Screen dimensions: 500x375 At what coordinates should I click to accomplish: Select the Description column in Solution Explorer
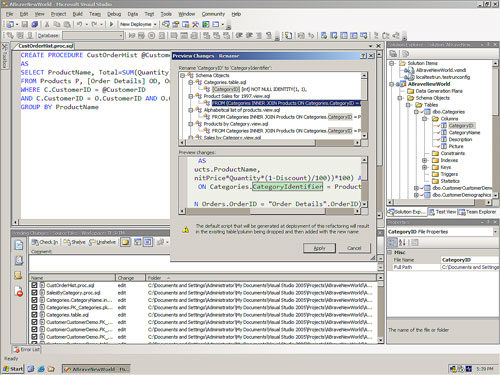point(460,139)
